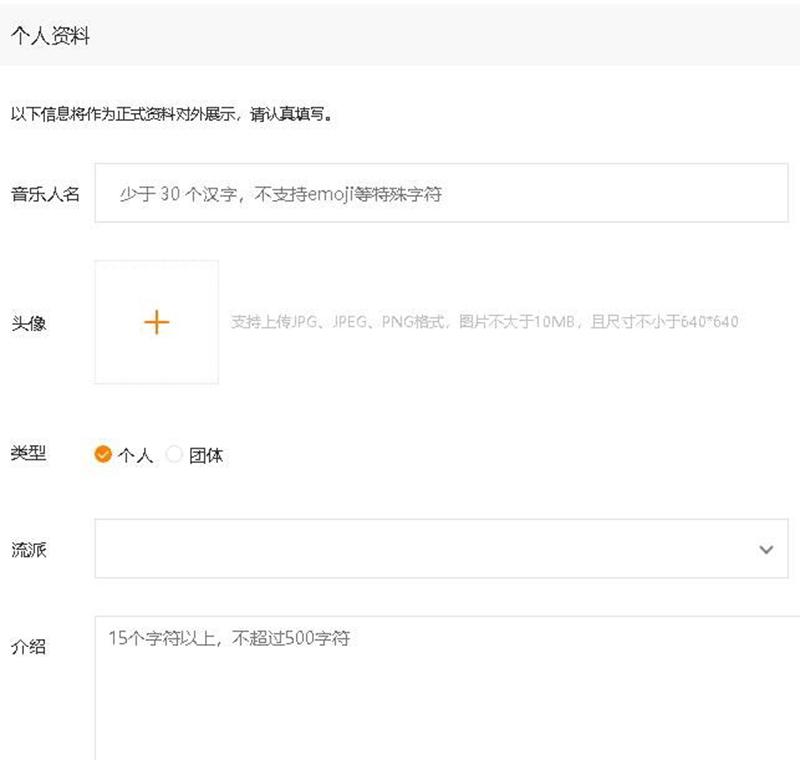Open the 流派 genre select box
The height and width of the screenshot is (760, 800).
point(420,549)
